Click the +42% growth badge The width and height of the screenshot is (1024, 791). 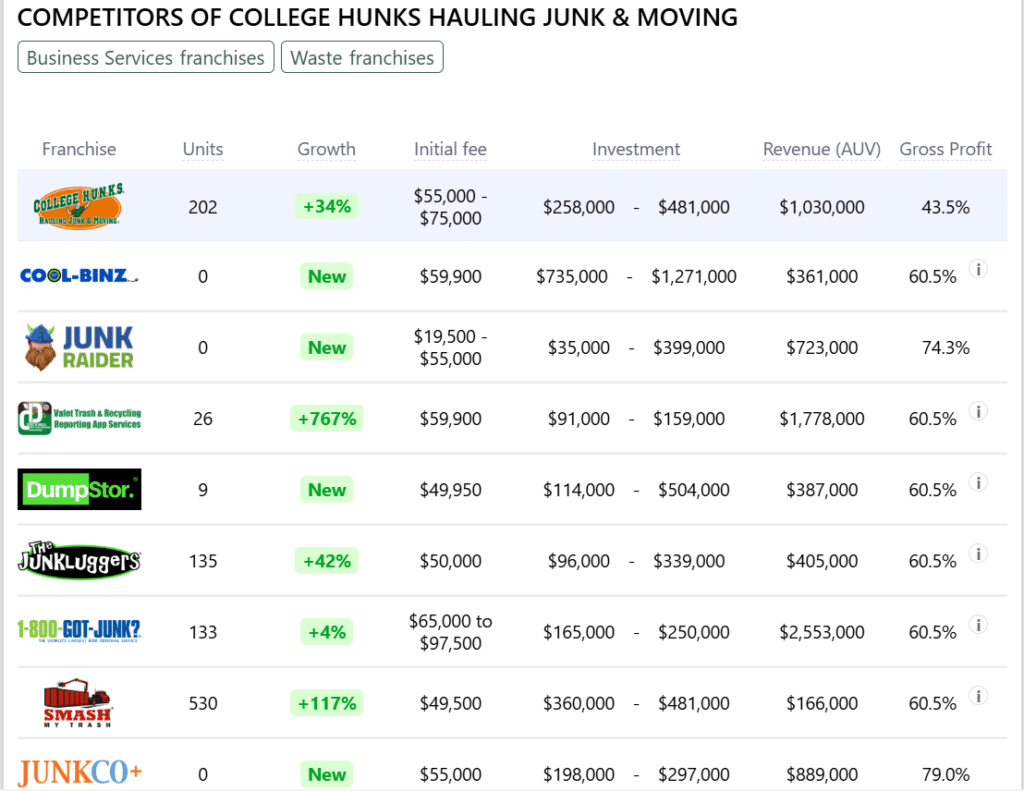pos(327,560)
